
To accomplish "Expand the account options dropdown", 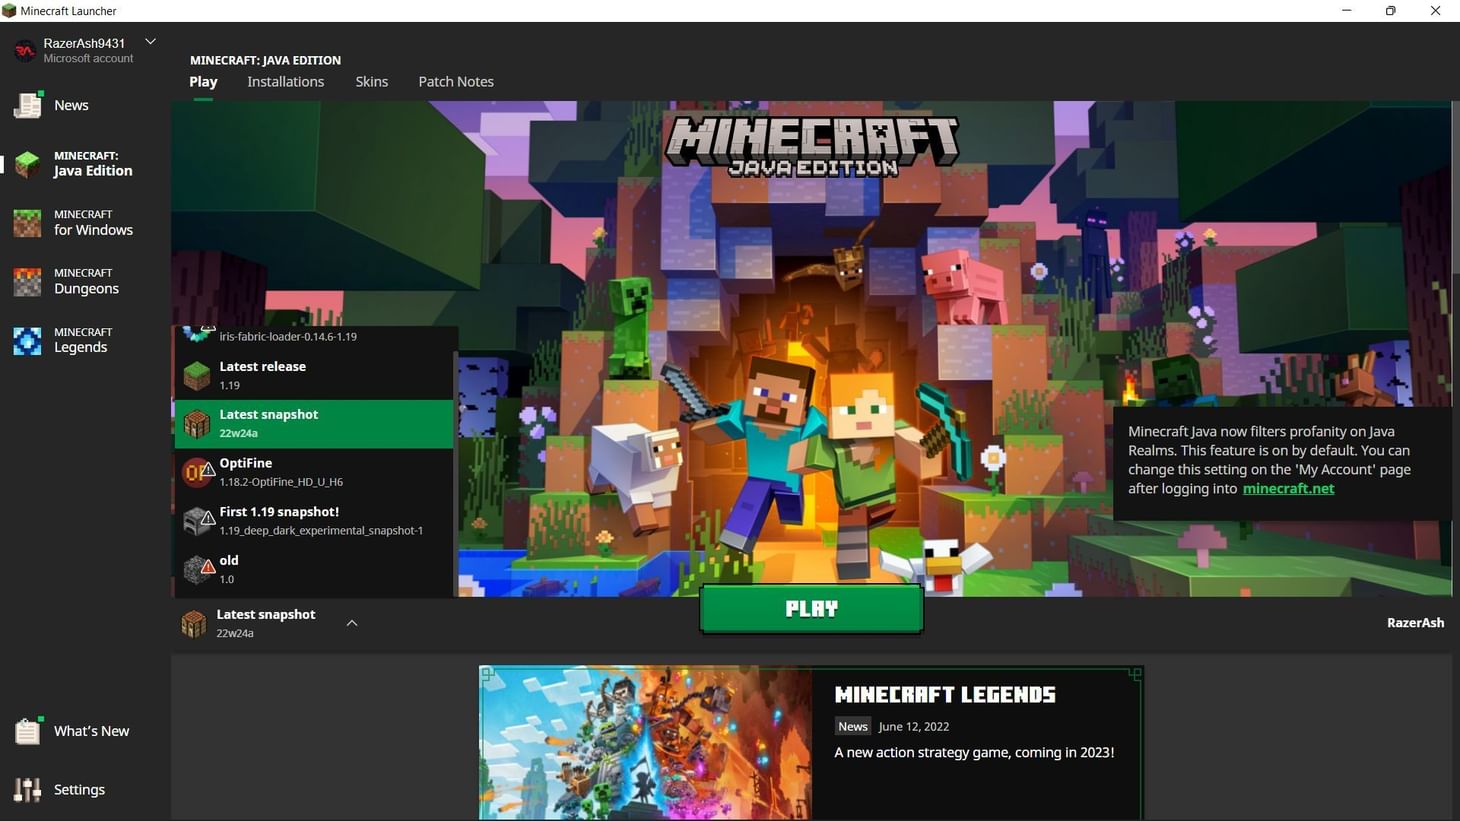I will point(150,41).
